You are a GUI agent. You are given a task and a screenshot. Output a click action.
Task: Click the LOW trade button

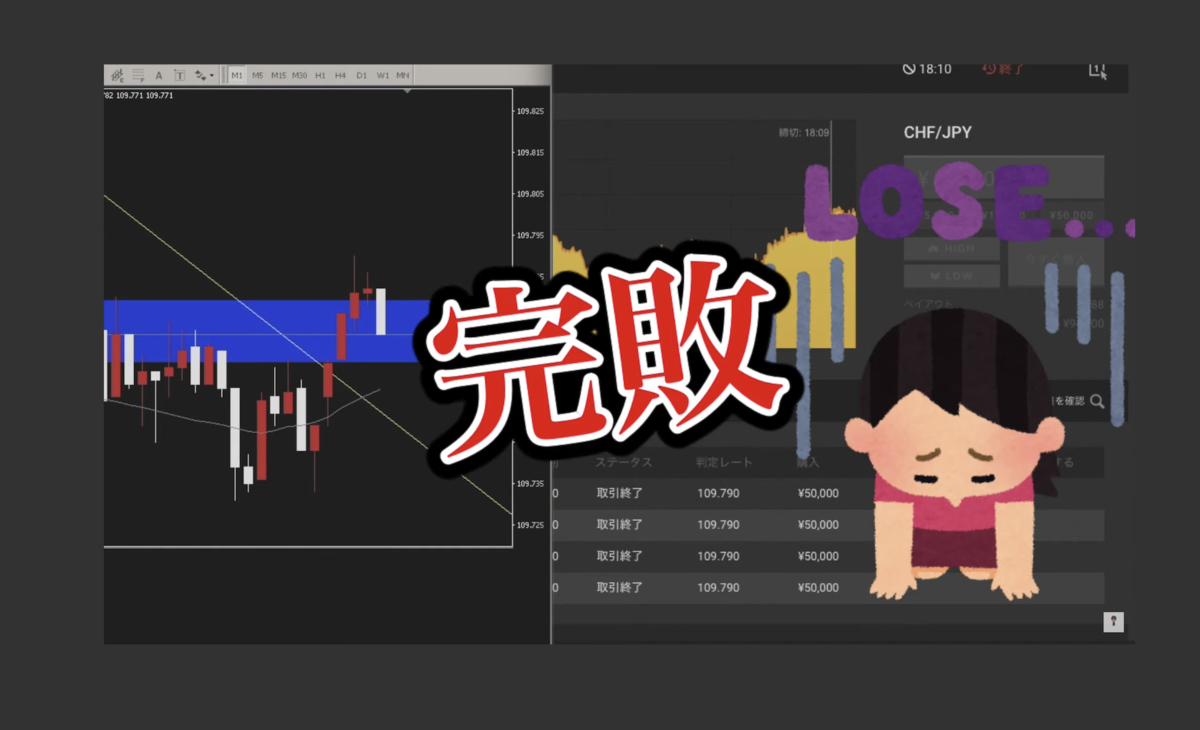(x=951, y=277)
